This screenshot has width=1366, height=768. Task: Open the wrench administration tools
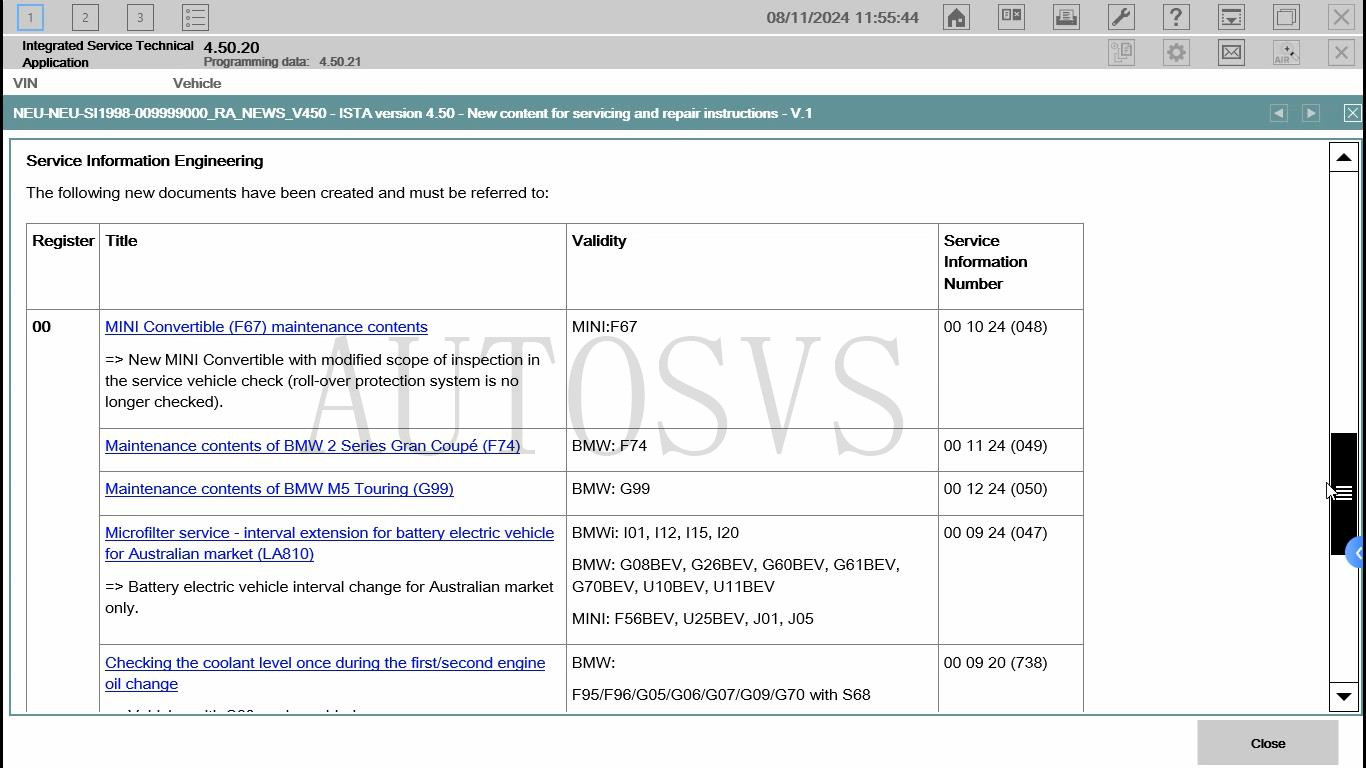tap(1121, 17)
